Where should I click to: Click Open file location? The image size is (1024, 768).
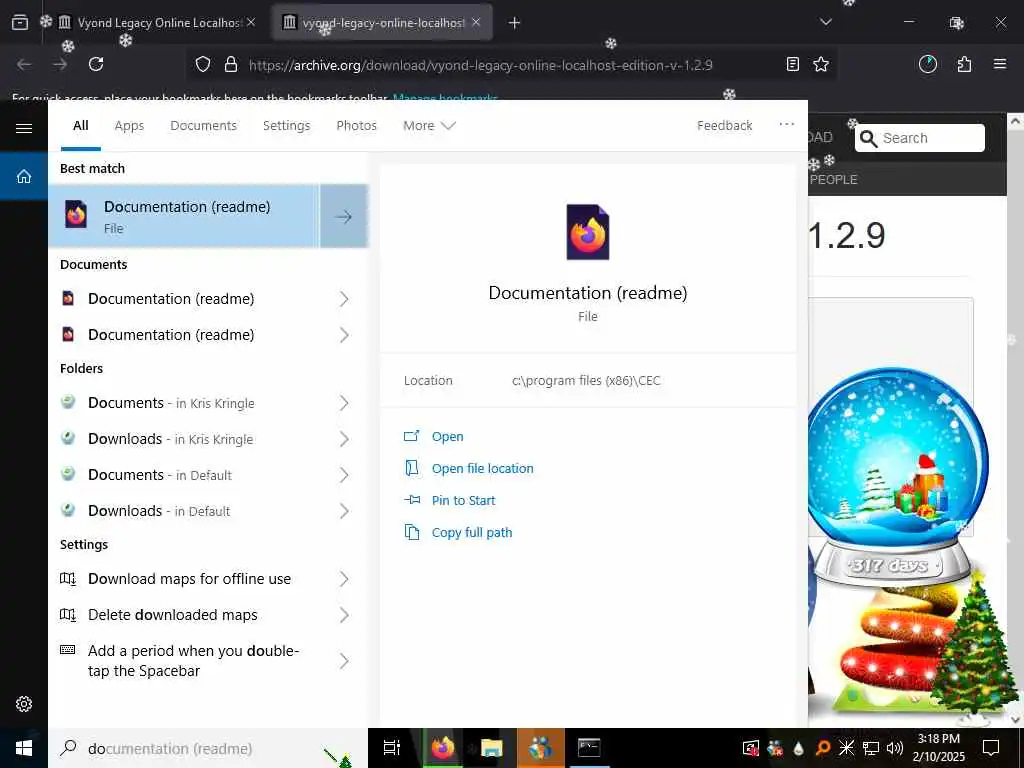tap(483, 468)
